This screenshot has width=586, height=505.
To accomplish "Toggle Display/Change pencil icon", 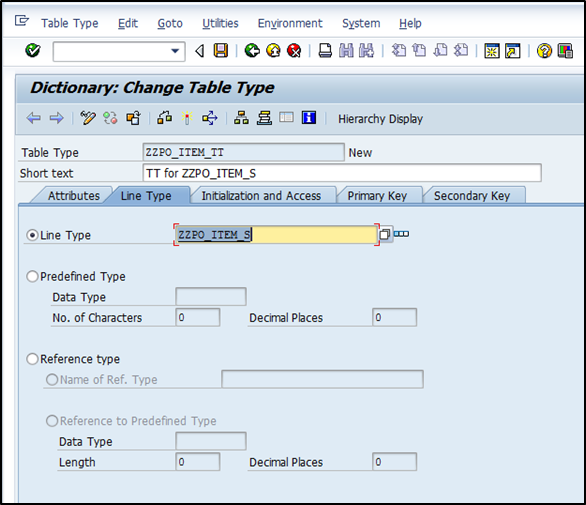I will point(88,118).
